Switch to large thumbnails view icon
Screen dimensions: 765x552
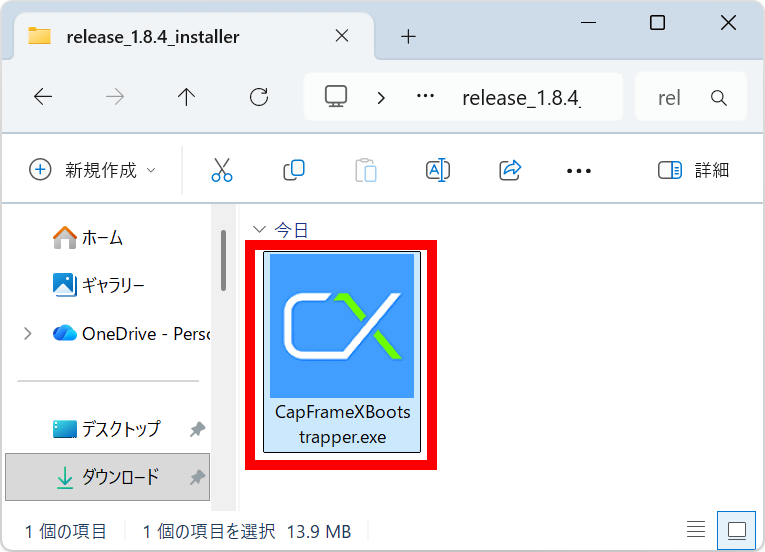pos(736,530)
